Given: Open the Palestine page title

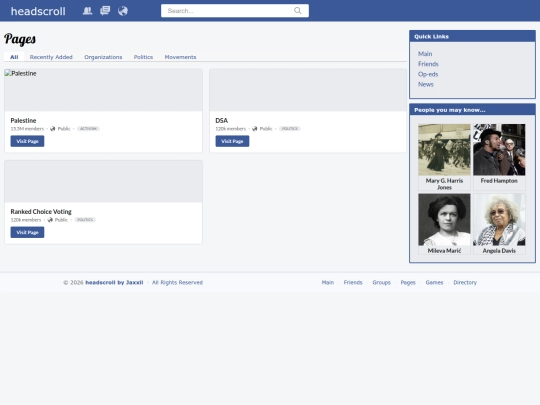Looking at the screenshot, I should (23, 121).
